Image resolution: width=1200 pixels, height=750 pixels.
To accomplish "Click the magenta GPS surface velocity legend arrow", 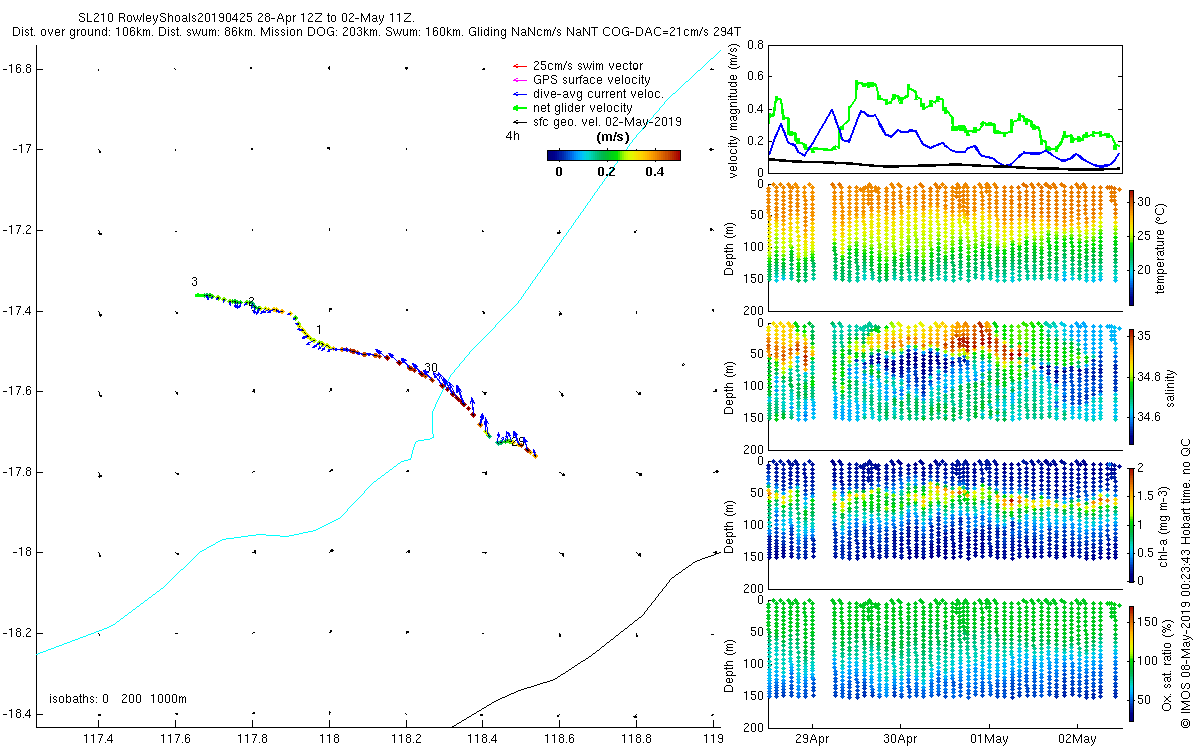I will [x=518, y=80].
